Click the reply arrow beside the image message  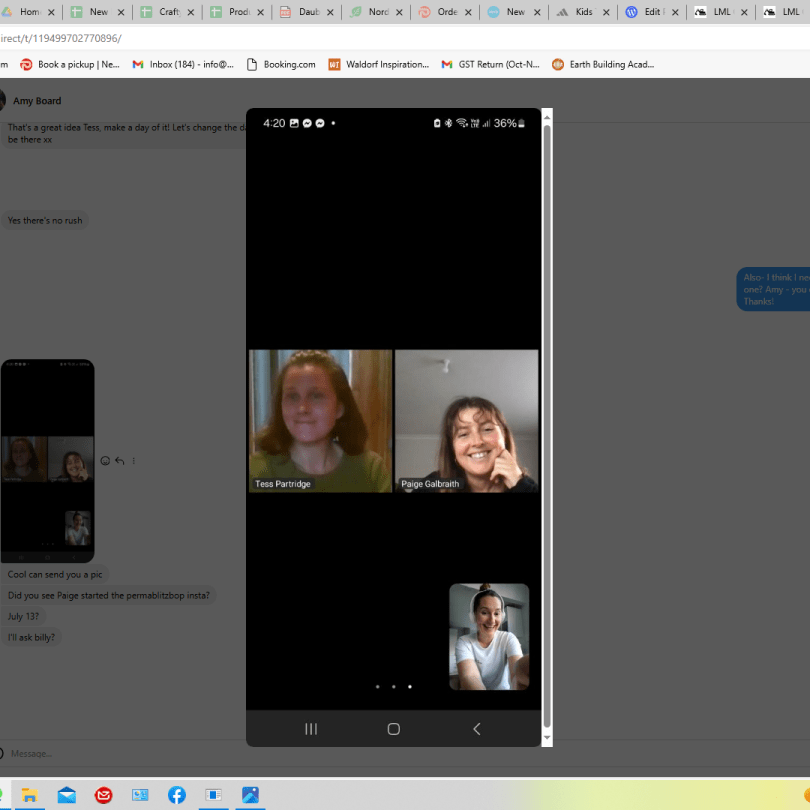[x=119, y=461]
